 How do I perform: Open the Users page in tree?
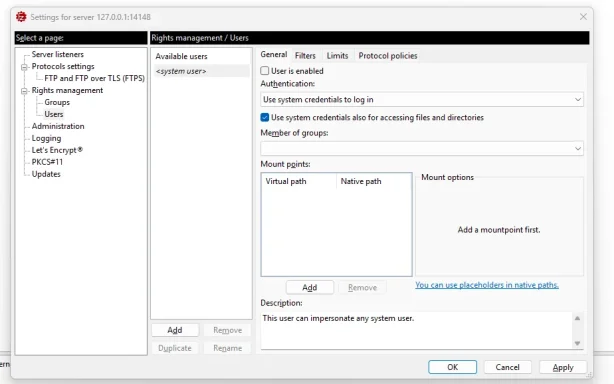(x=54, y=114)
